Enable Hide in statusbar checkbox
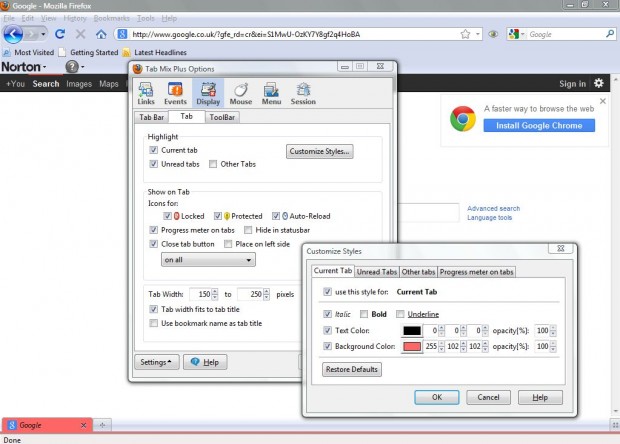Viewport: 620px width, 444px height. (x=248, y=230)
